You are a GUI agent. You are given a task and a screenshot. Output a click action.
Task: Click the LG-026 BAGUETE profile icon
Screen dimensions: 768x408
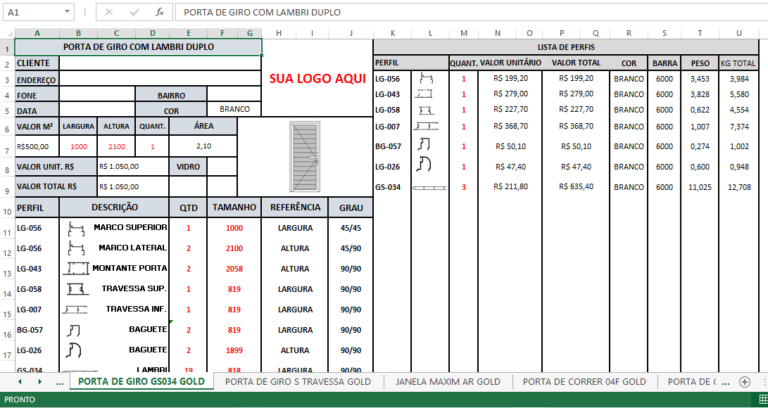(74, 350)
